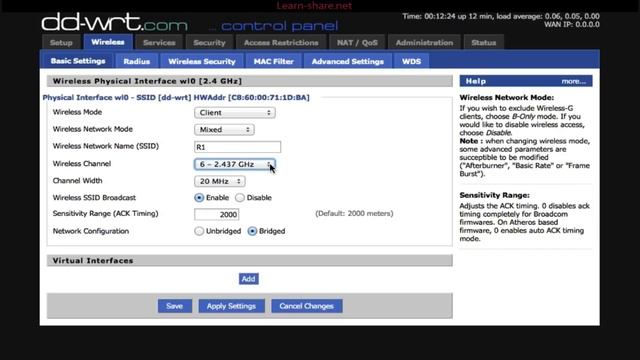Click the Save button
The width and height of the screenshot is (640, 360).
tap(175, 306)
